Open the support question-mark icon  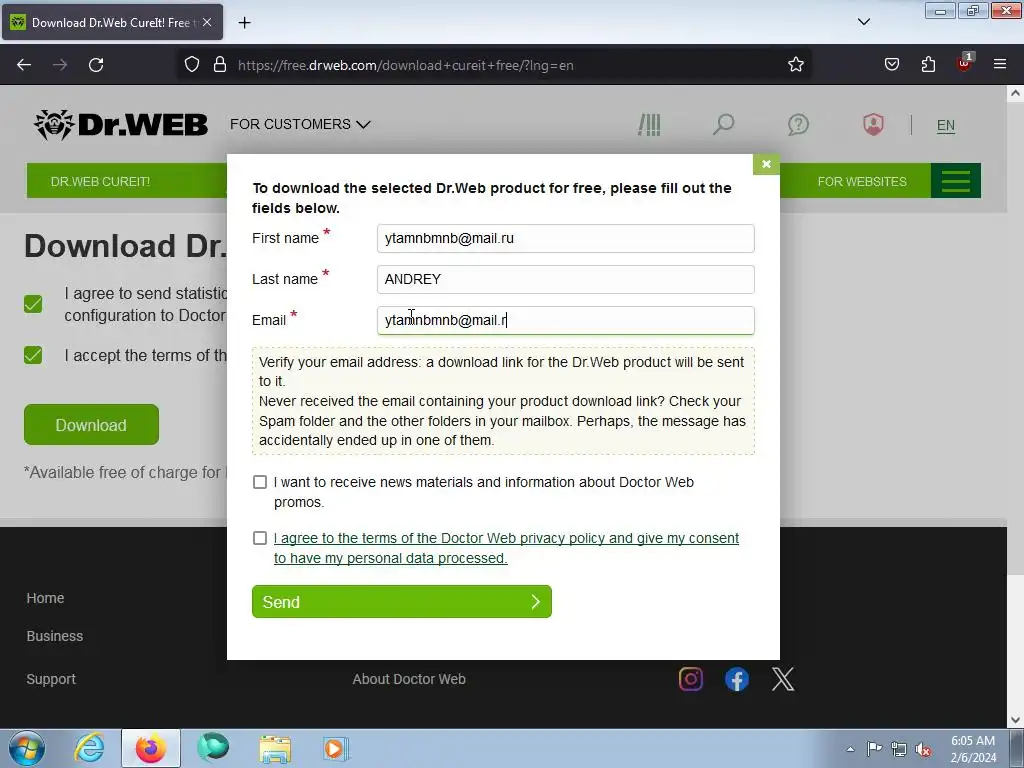pos(798,124)
